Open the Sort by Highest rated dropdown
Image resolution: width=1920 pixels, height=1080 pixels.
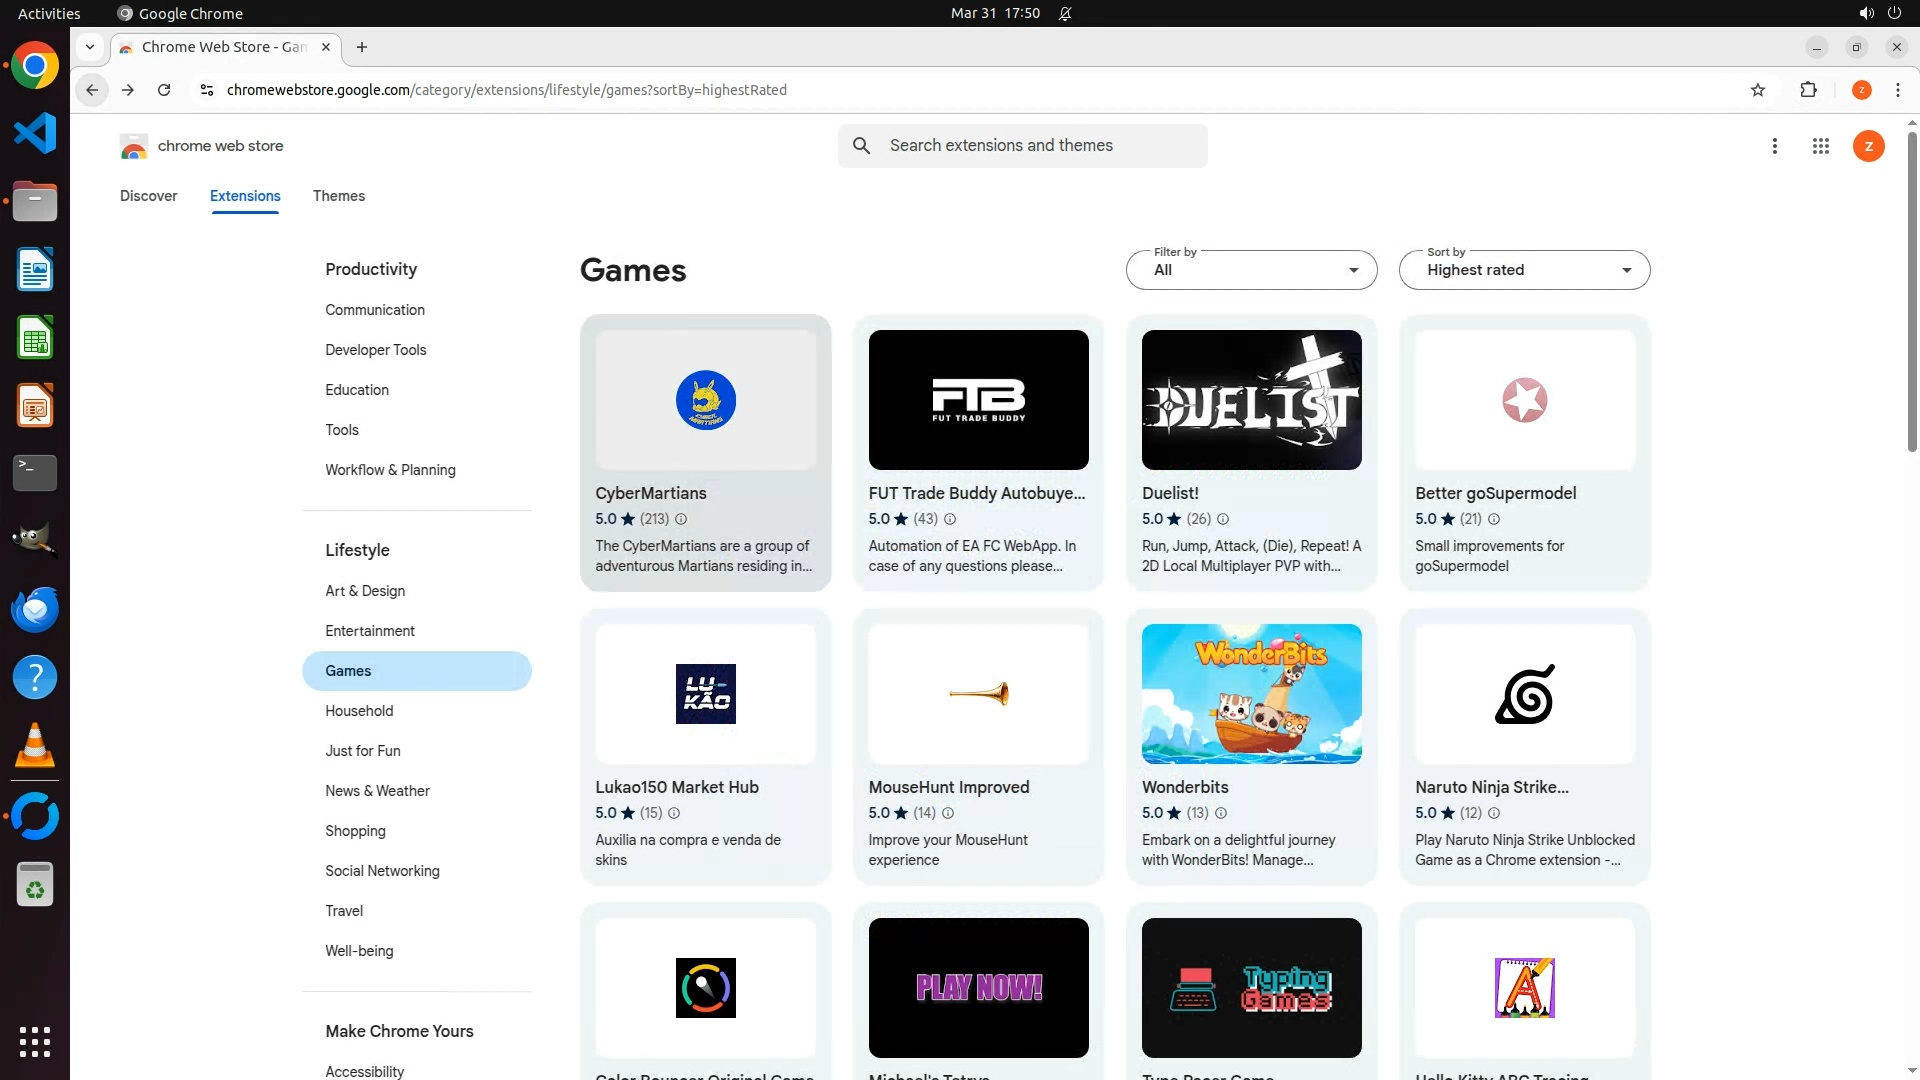(x=1524, y=270)
